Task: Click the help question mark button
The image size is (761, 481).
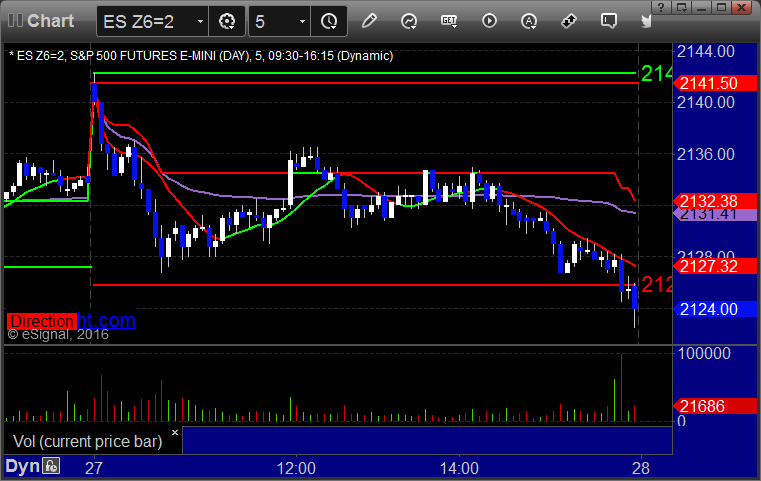Action: 661,7
